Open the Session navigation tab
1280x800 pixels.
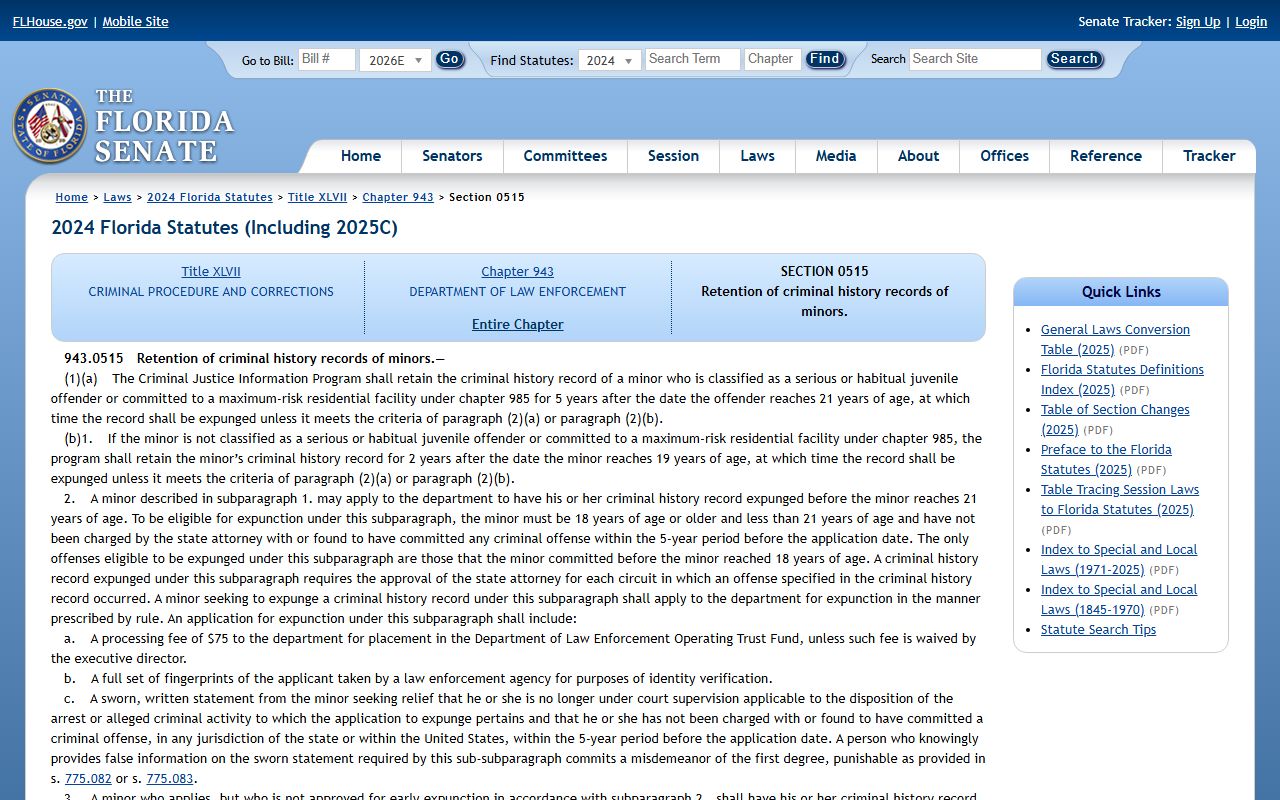coord(673,156)
